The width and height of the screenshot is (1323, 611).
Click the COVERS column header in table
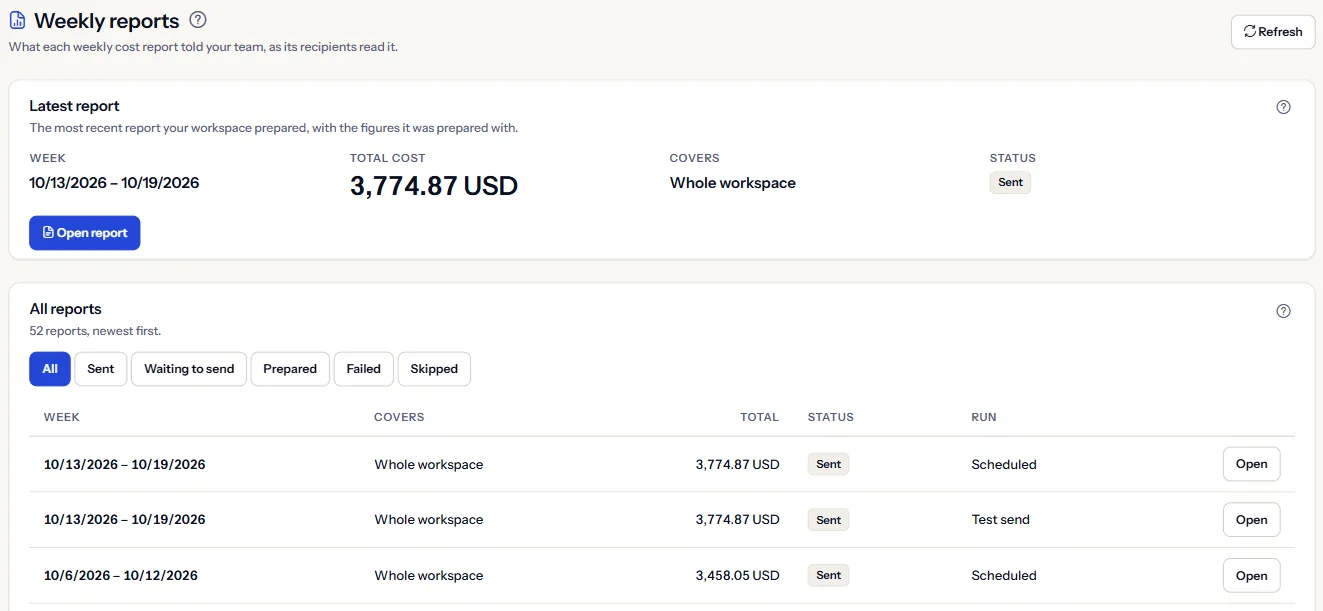point(399,417)
